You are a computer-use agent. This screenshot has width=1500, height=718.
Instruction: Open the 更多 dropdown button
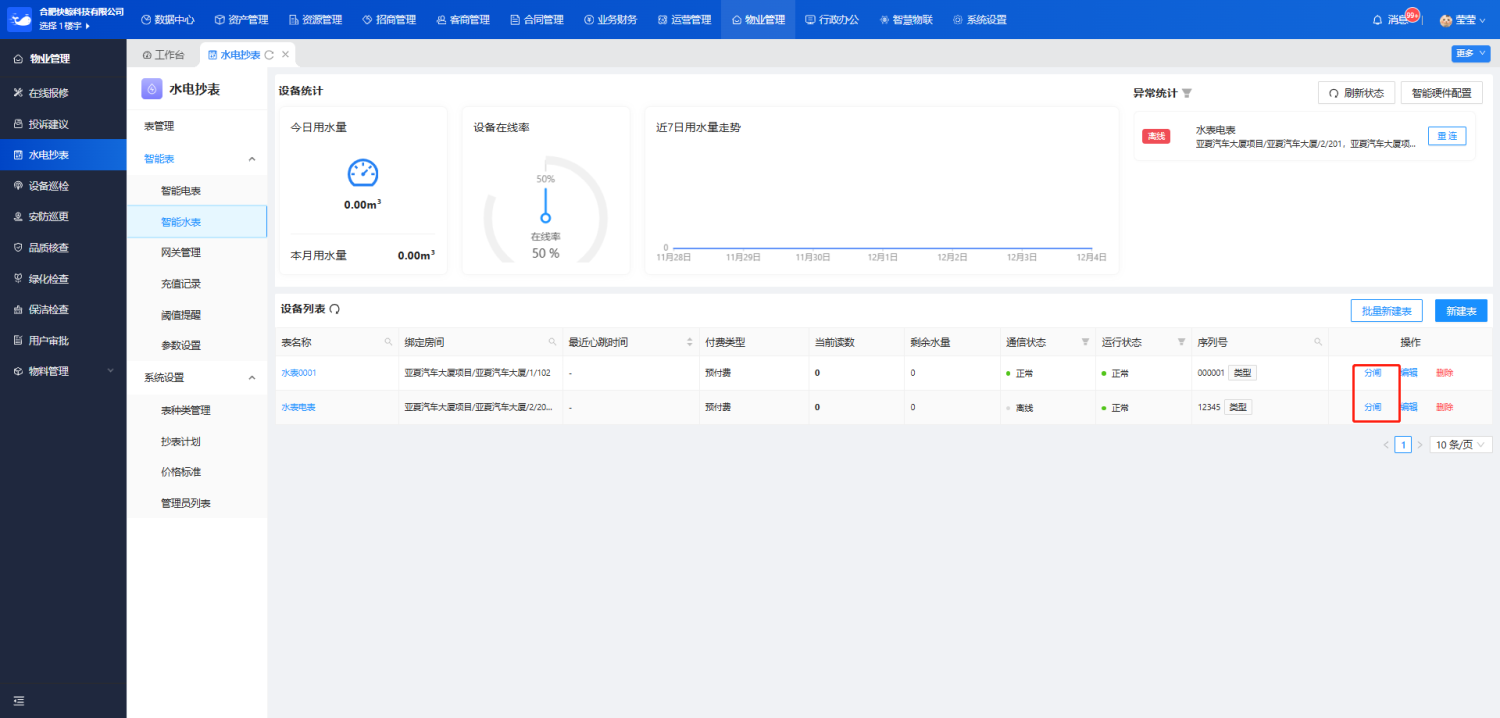click(1470, 54)
